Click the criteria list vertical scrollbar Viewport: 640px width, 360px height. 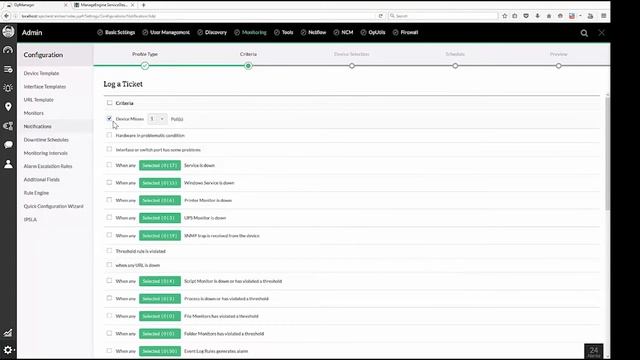[x=607, y=153]
